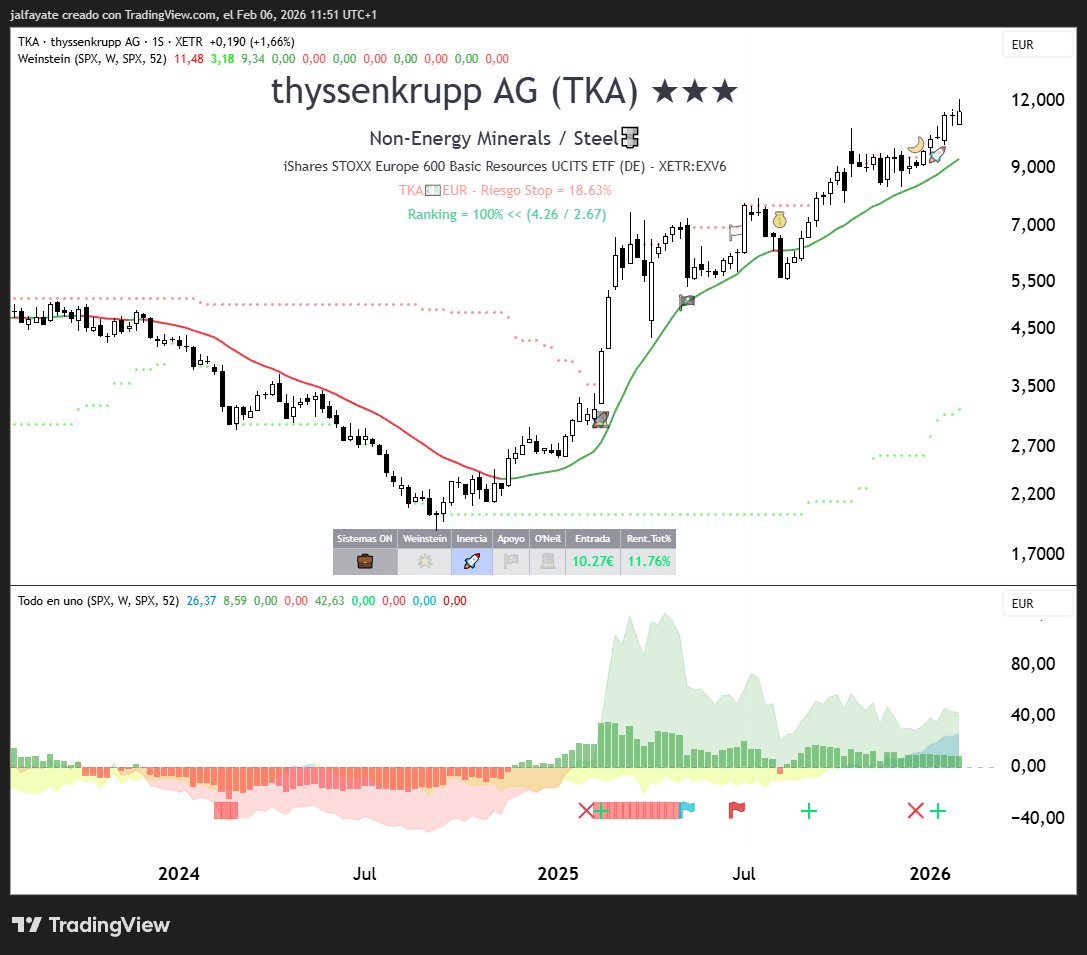Click the faded spark icon under Weinstein
The image size is (1087, 955).
424,561
